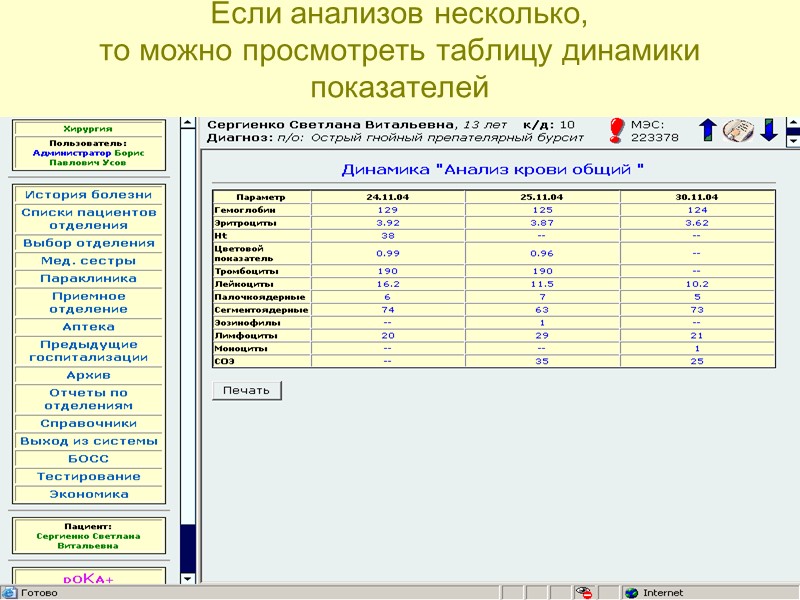Open Параклиника section
This screenshot has height=600, width=800.
[88, 279]
